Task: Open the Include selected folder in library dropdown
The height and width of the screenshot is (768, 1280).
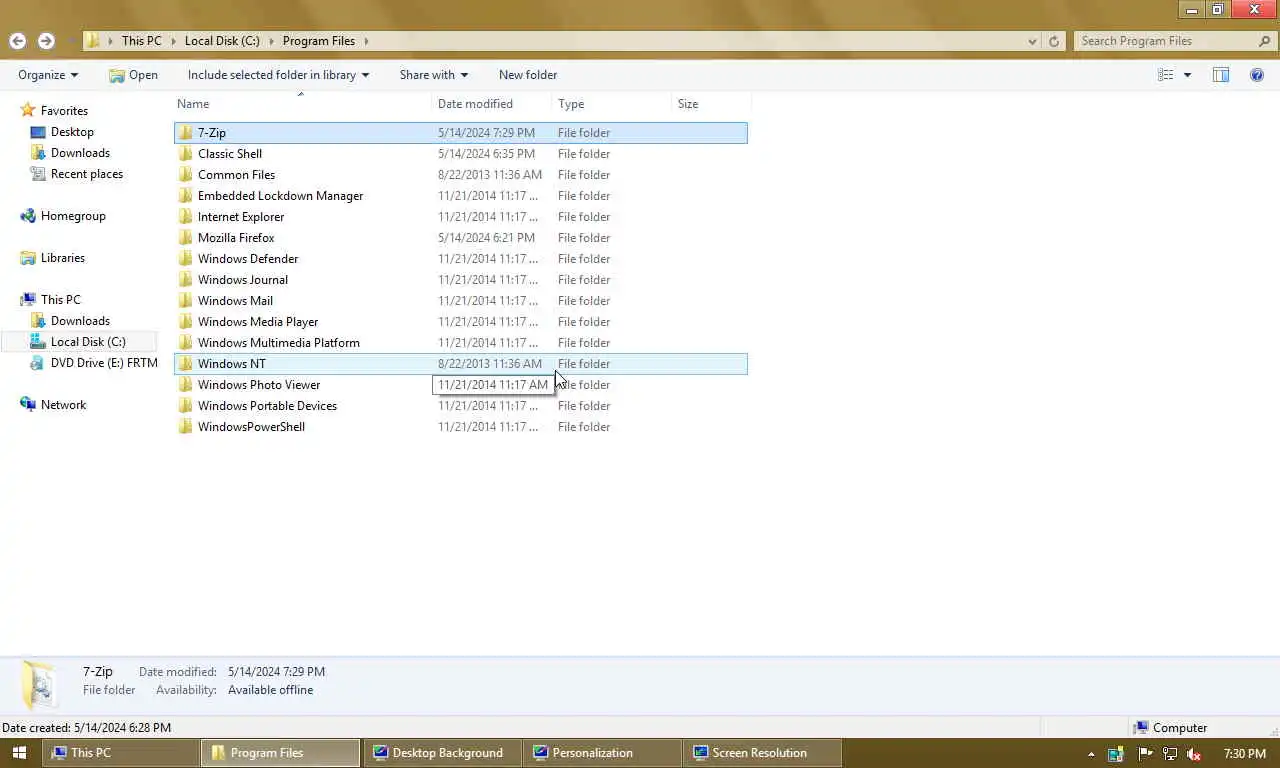Action: pos(278,75)
